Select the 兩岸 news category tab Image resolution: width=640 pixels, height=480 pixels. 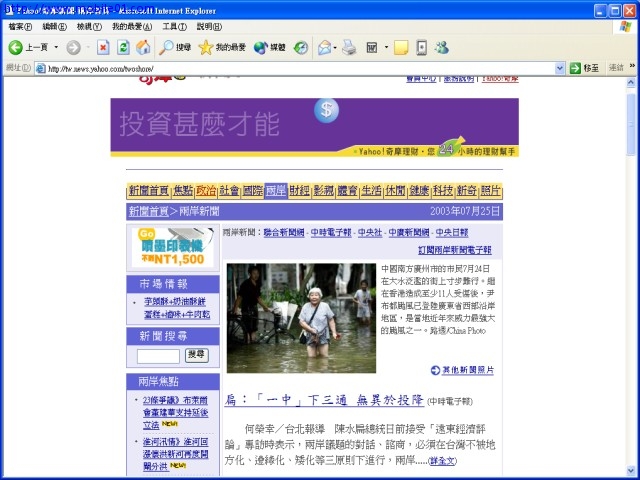276,191
